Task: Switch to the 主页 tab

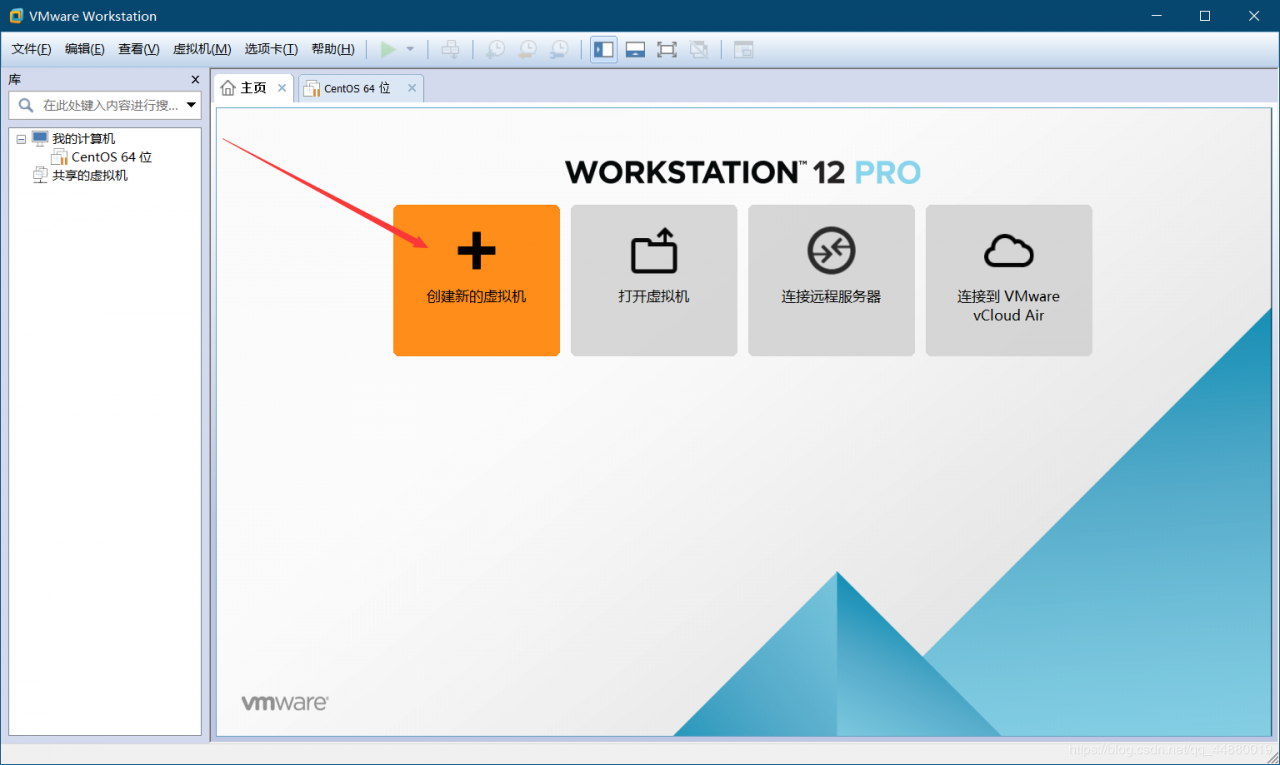Action: click(254, 88)
